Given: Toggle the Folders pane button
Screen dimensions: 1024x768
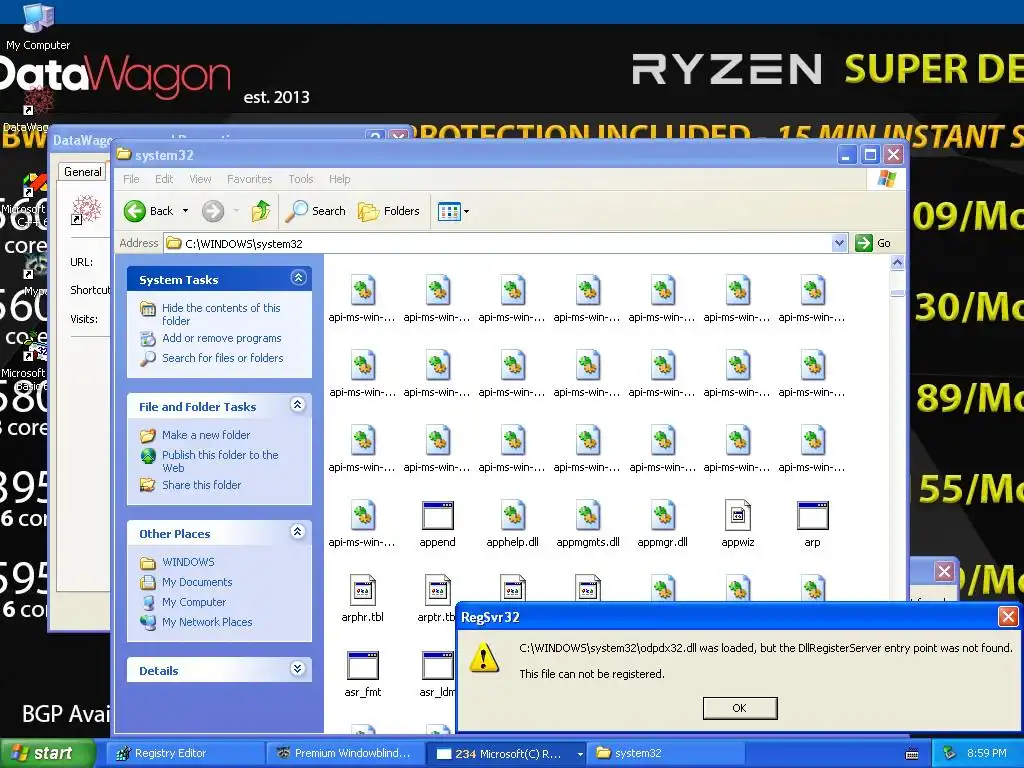Looking at the screenshot, I should tap(389, 211).
